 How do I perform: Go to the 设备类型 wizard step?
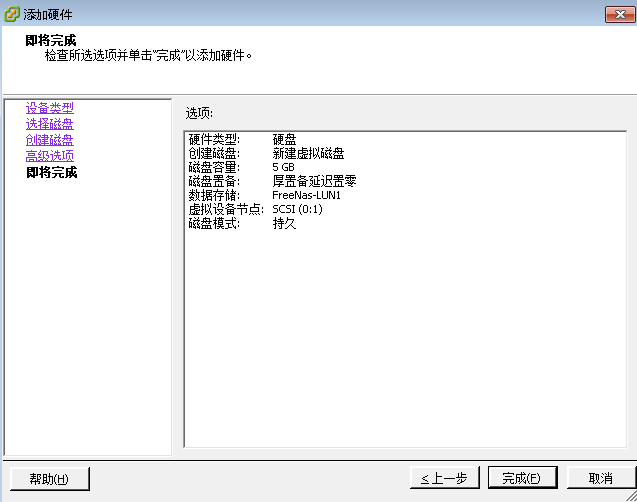coord(50,108)
